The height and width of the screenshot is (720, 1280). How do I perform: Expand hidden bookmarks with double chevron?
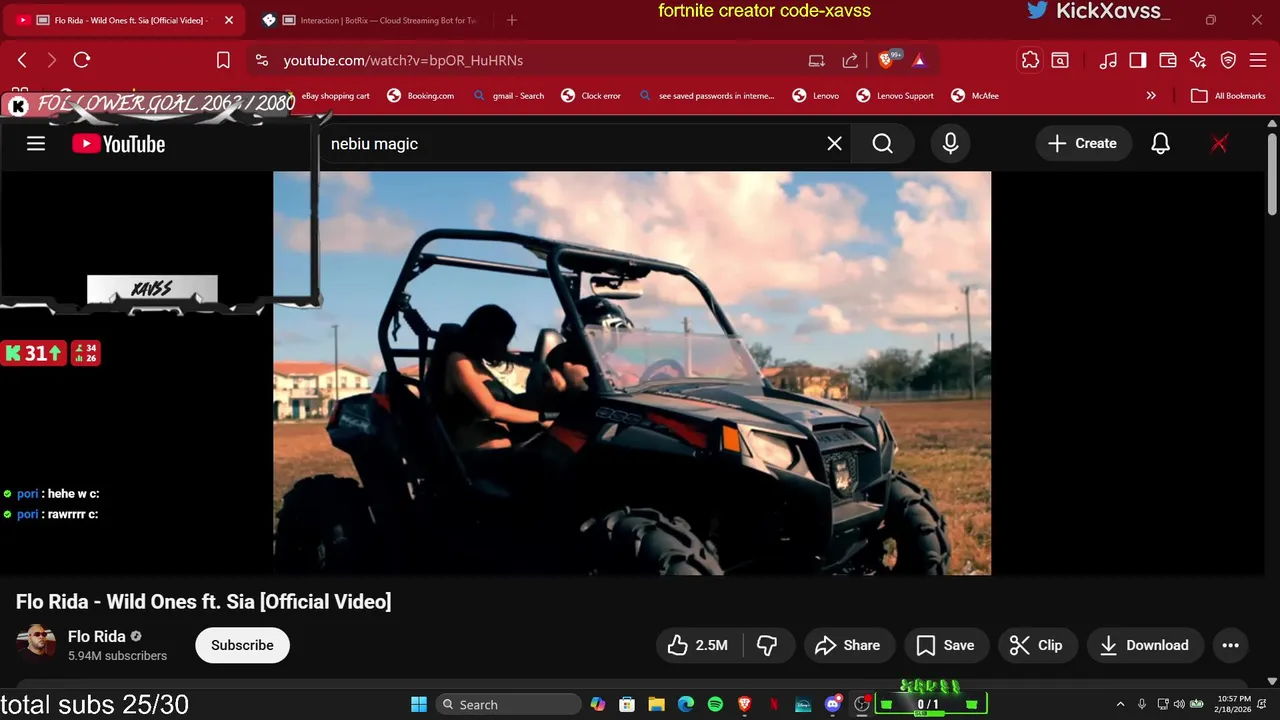1151,96
